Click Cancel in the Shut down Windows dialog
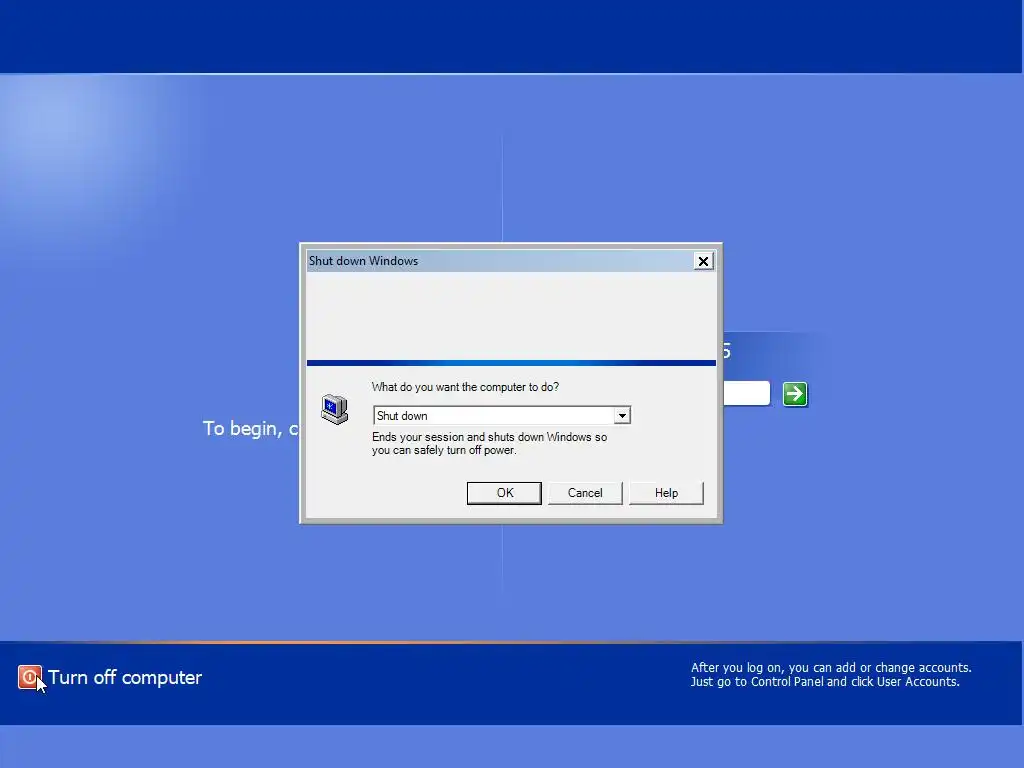Image resolution: width=1024 pixels, height=768 pixels. pos(585,493)
